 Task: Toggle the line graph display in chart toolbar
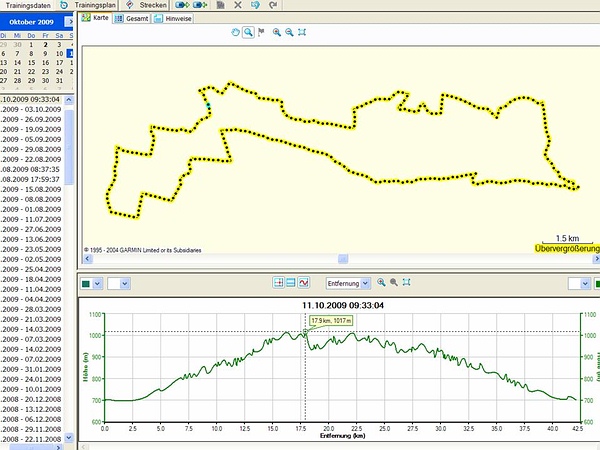305,283
